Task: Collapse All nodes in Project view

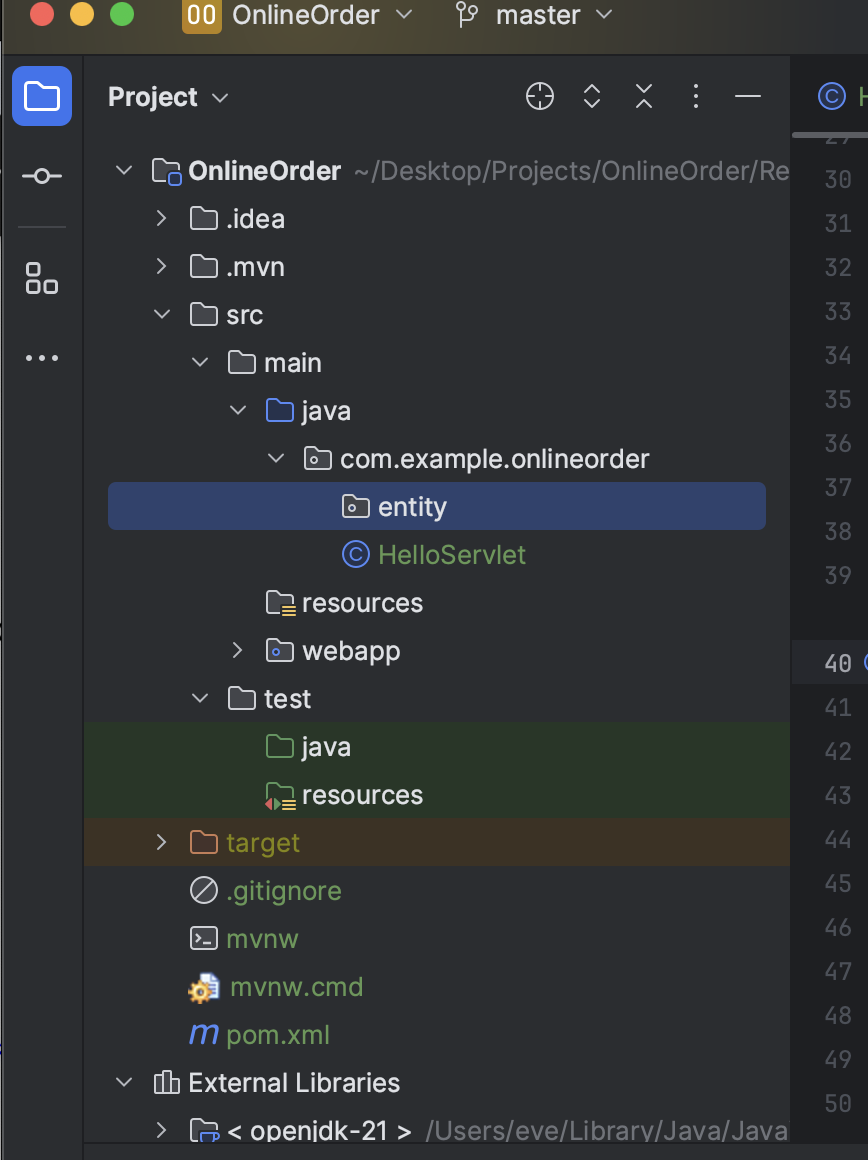Action: click(643, 96)
